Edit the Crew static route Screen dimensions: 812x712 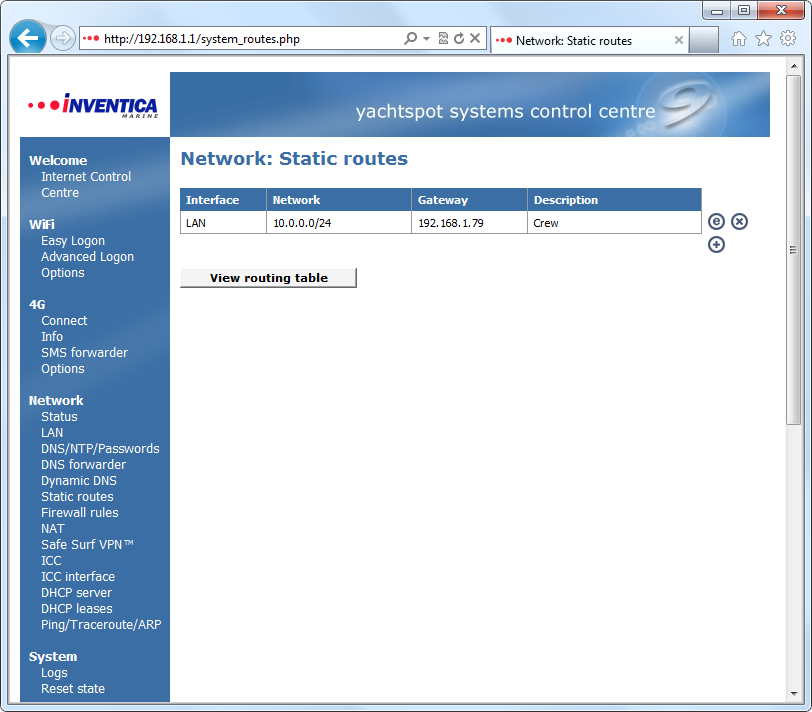(716, 222)
